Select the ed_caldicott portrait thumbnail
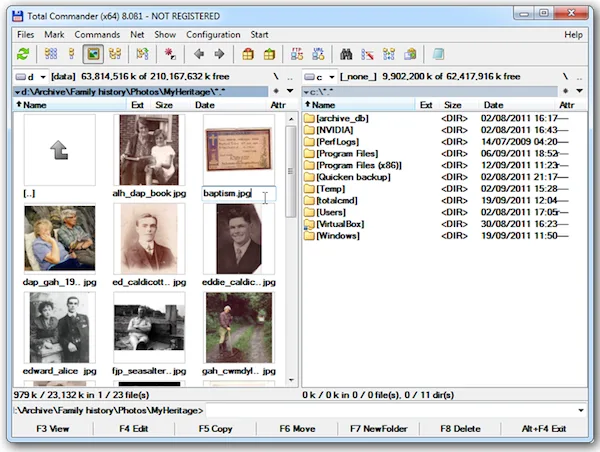 click(149, 239)
